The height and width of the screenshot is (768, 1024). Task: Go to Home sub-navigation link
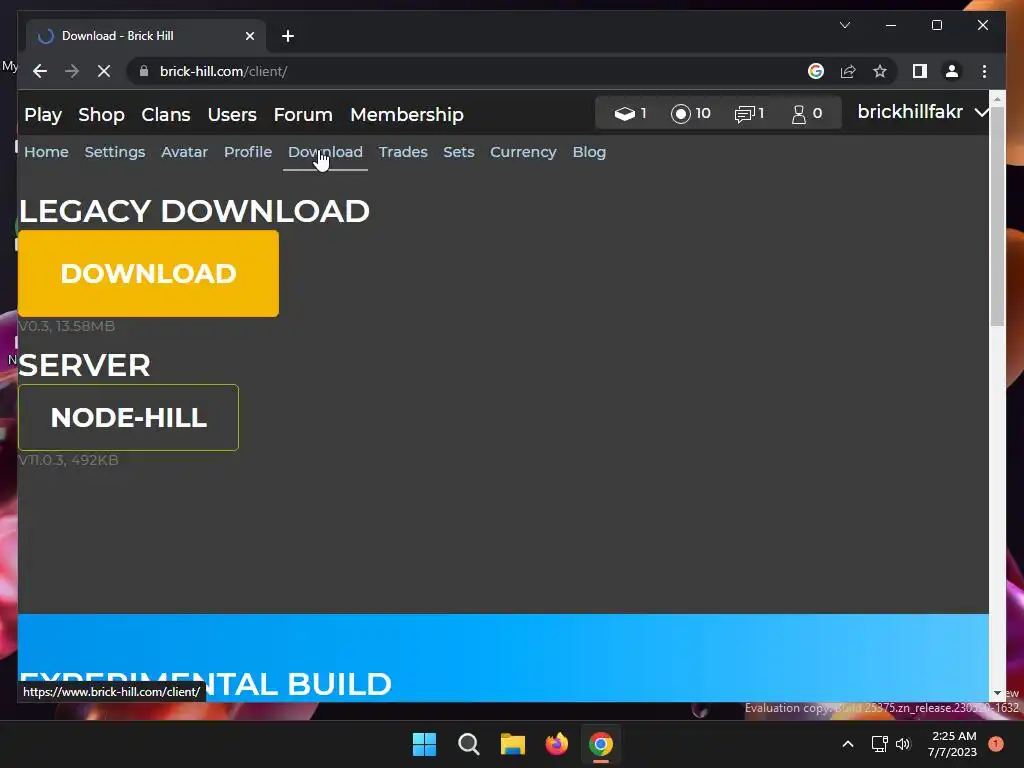46,152
